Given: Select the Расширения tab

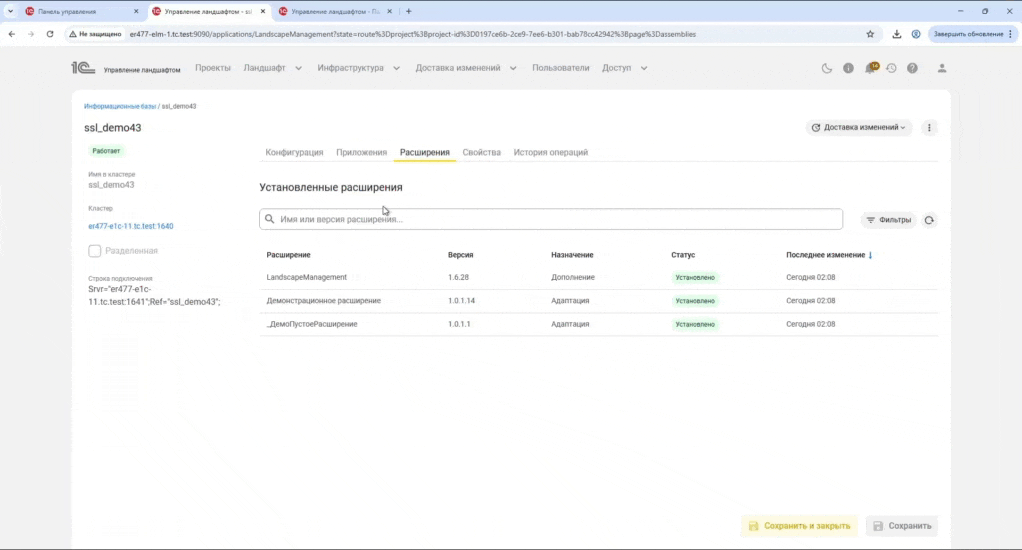Looking at the screenshot, I should pos(425,152).
